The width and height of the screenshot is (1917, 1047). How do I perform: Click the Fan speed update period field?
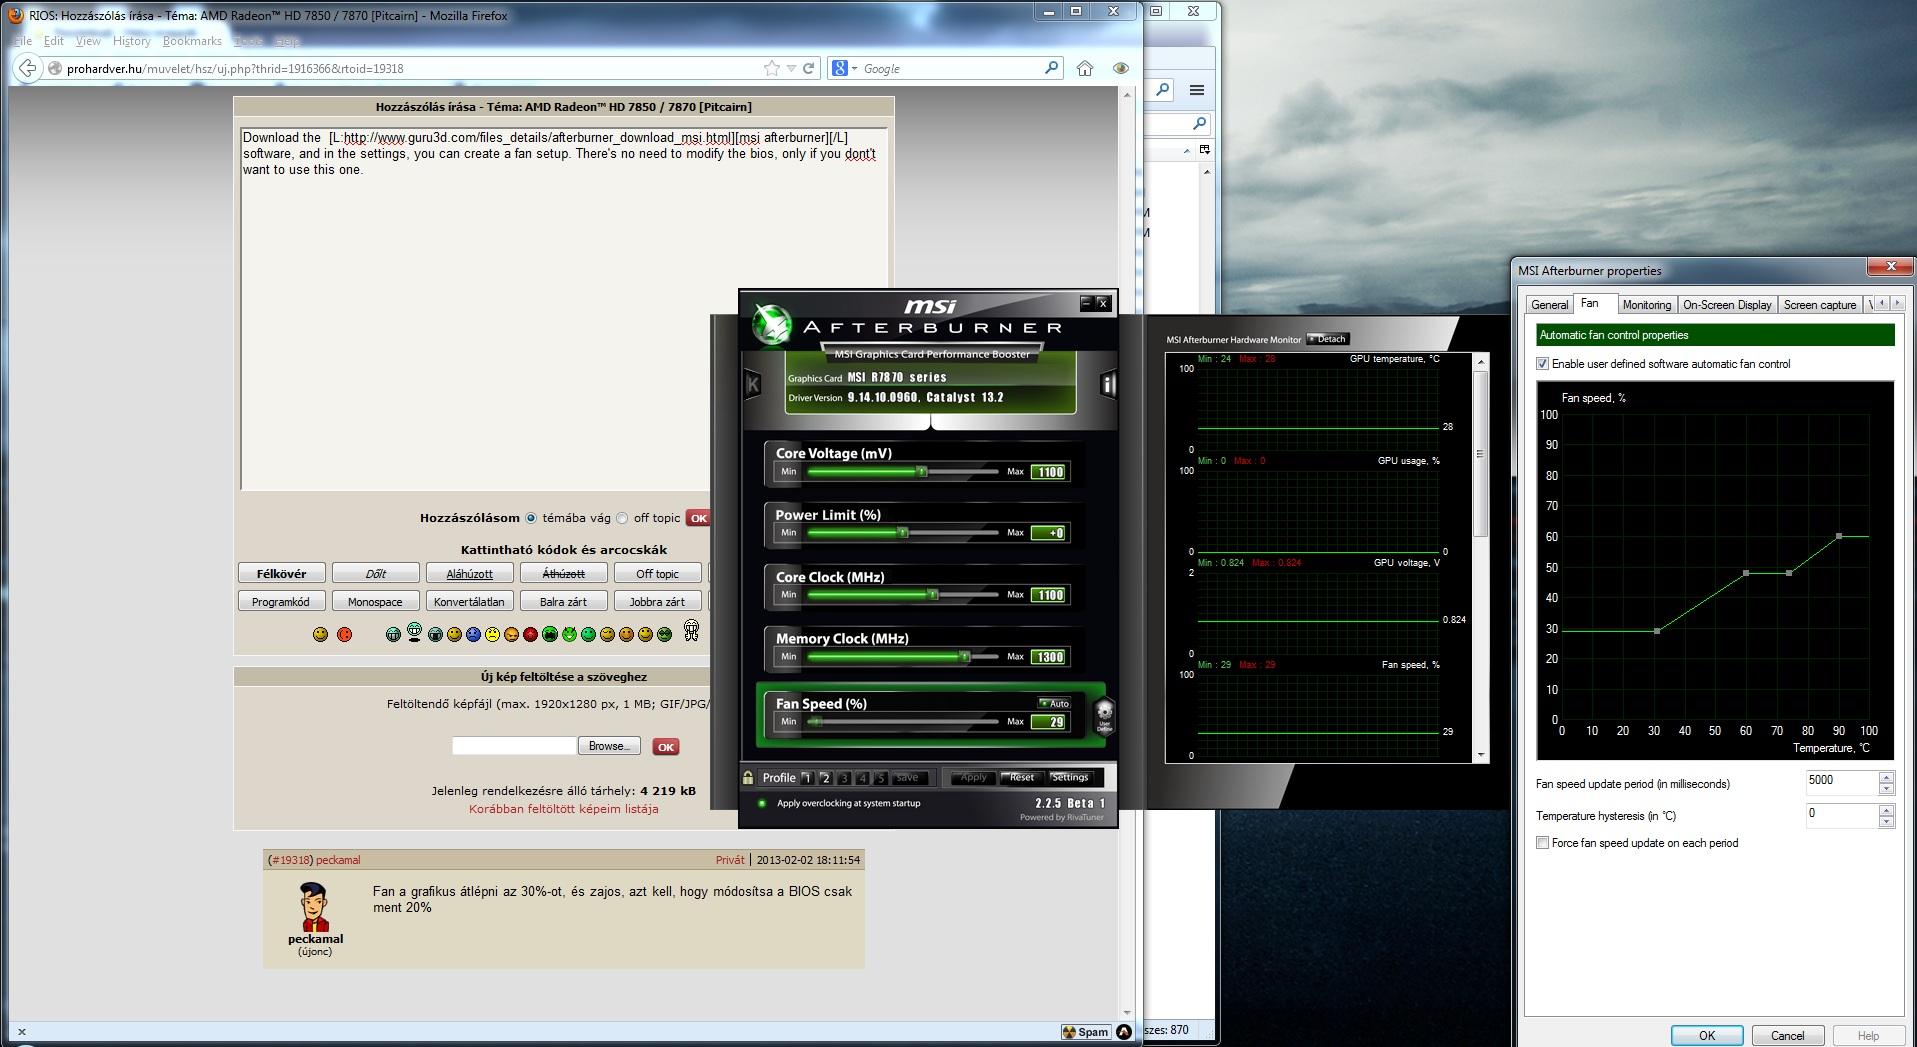coord(1841,782)
